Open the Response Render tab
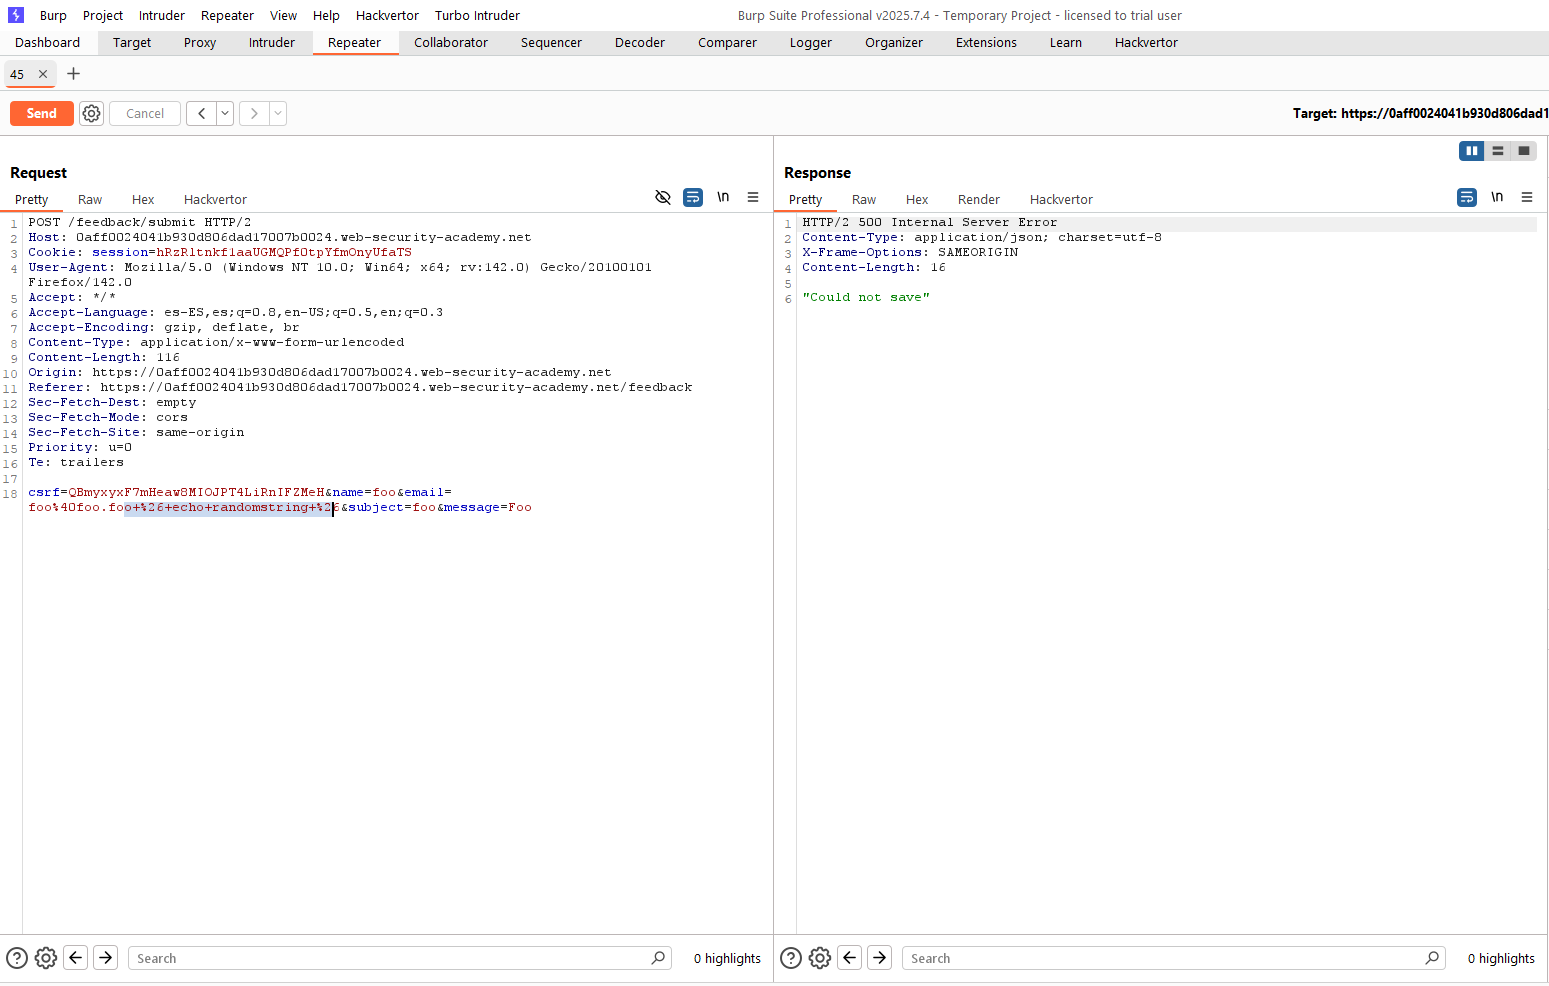The image size is (1549, 986). 978,200
